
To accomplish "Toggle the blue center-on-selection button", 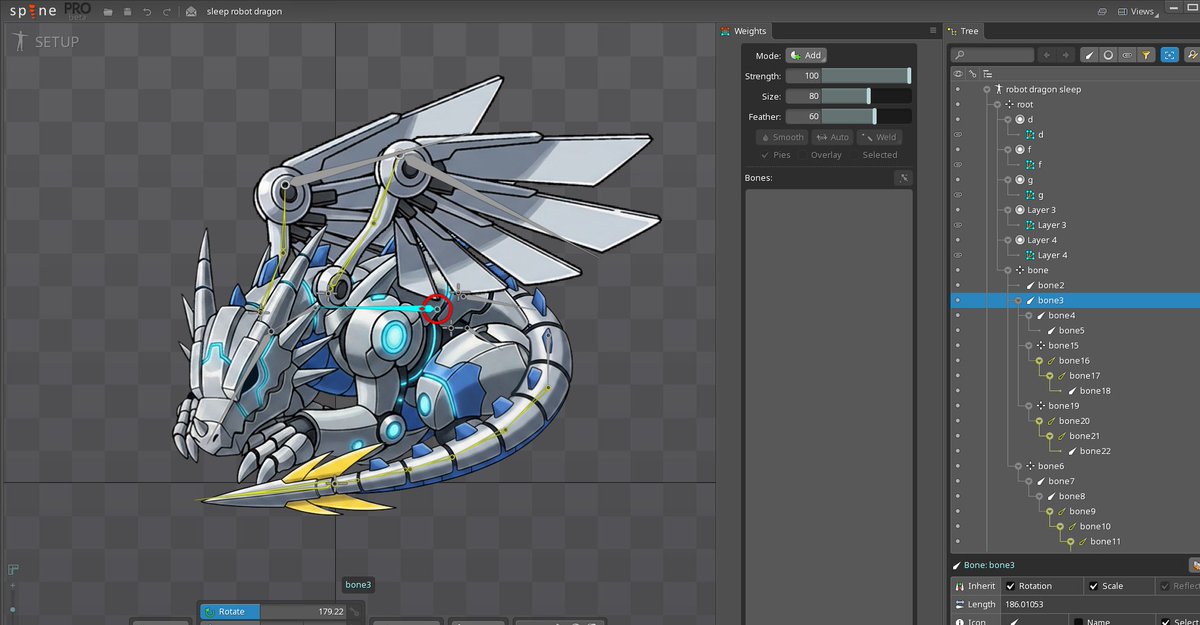I will click(1170, 55).
